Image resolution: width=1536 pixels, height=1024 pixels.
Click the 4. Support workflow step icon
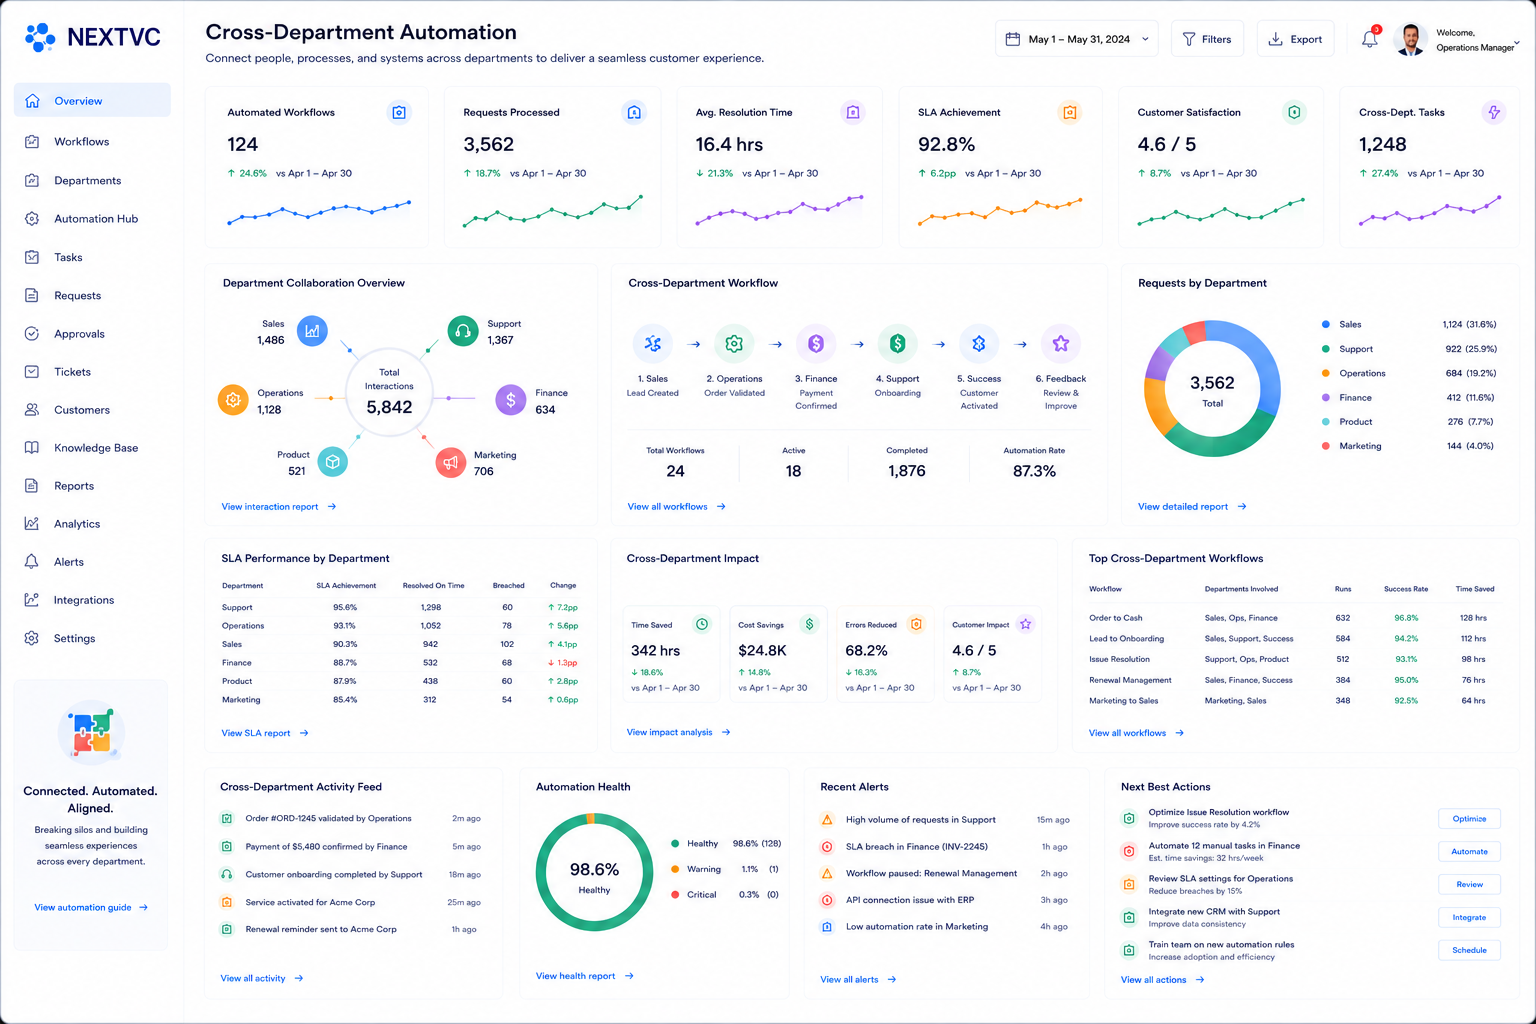(898, 344)
